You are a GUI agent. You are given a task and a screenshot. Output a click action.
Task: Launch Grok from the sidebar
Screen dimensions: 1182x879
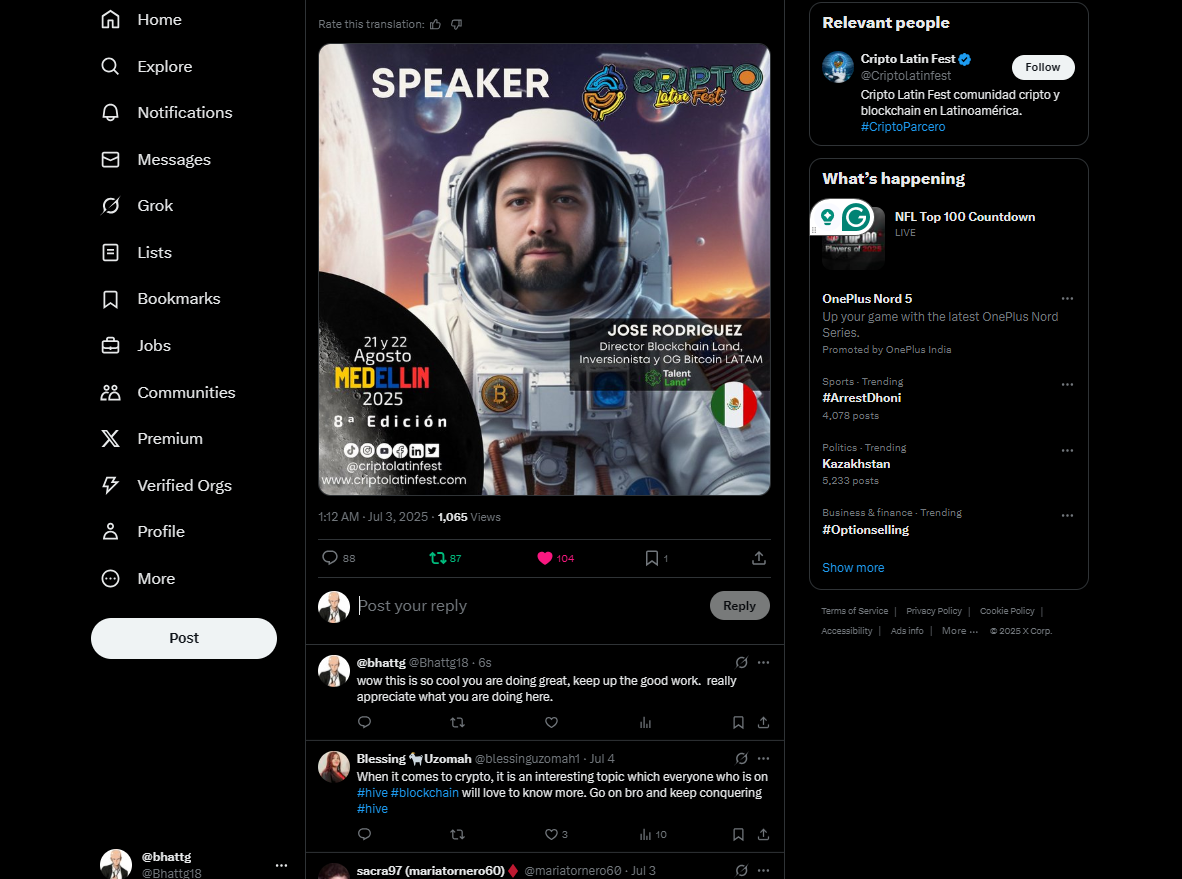[136, 206]
